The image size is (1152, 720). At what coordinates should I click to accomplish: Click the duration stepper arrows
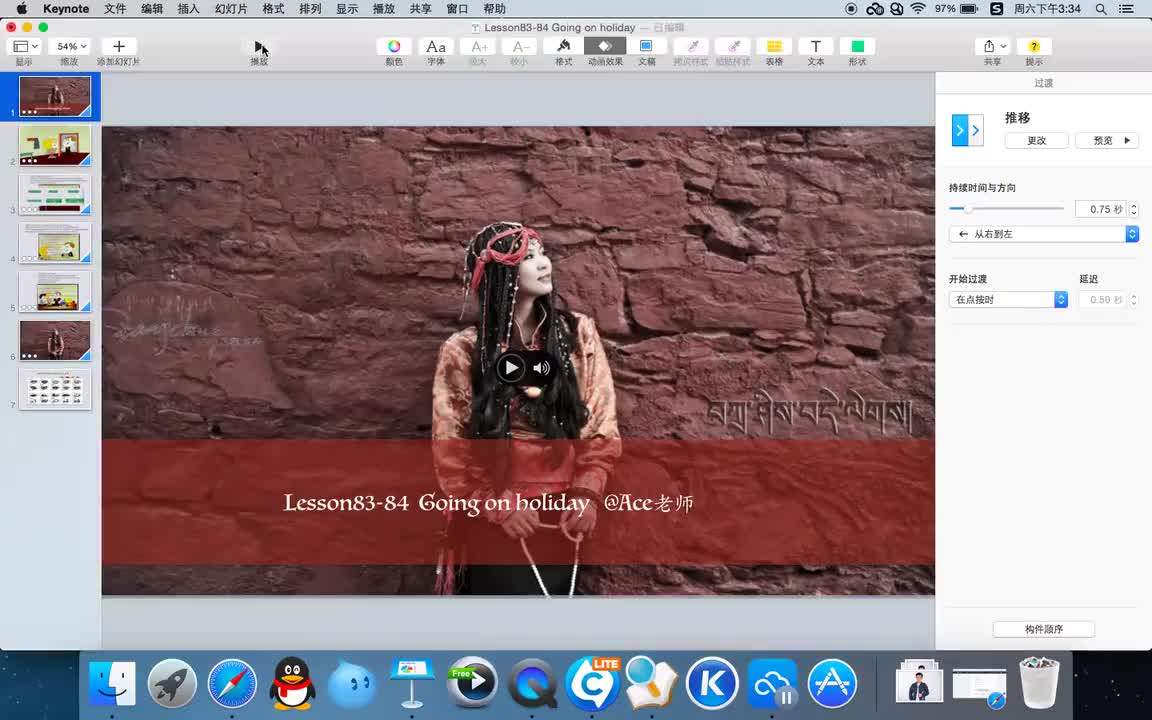click(x=1134, y=209)
